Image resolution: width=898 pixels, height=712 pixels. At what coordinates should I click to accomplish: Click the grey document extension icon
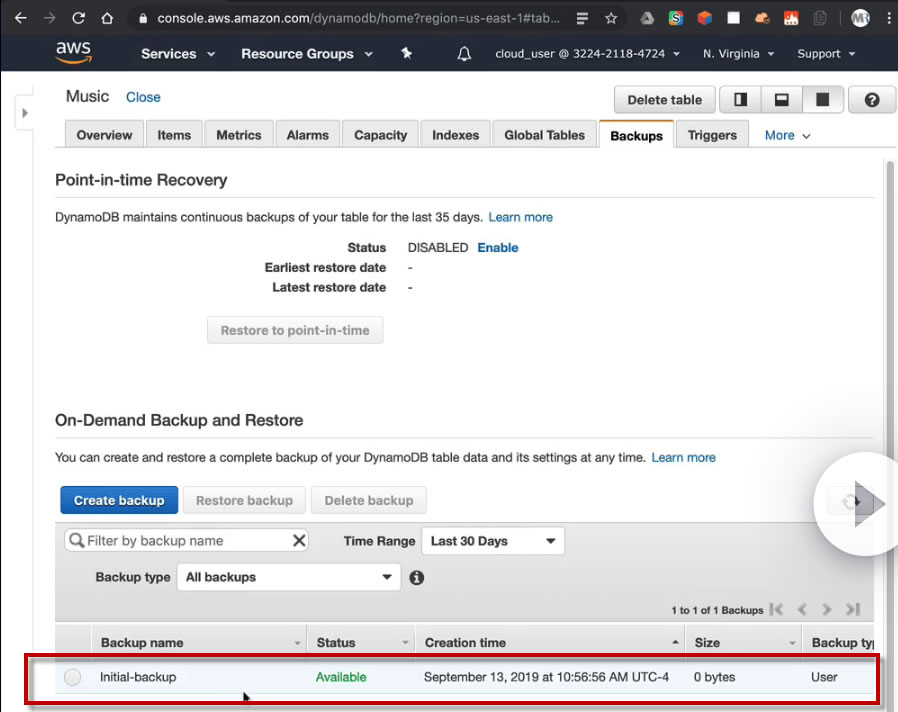click(820, 18)
